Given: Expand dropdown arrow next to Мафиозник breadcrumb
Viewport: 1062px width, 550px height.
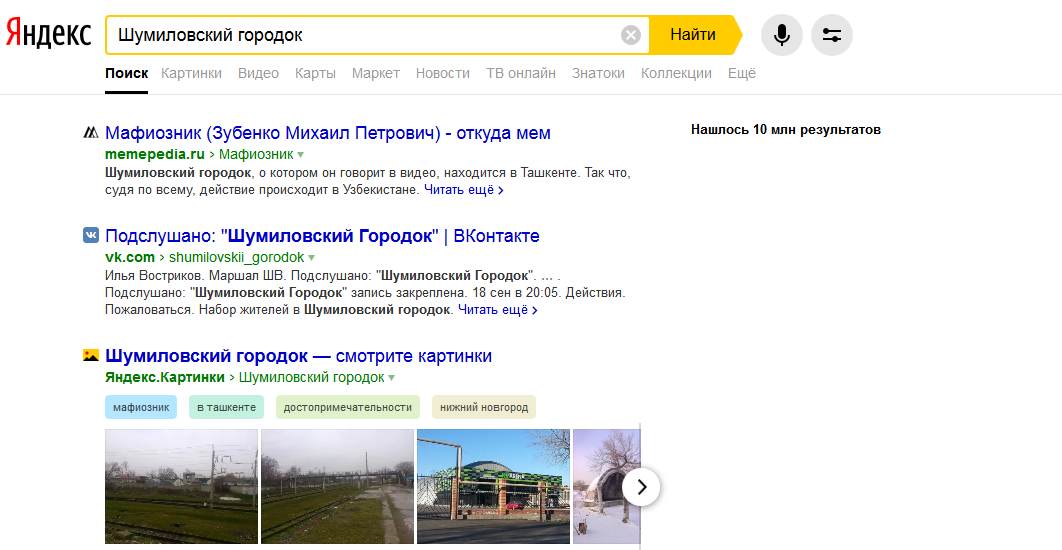Looking at the screenshot, I should point(301,154).
